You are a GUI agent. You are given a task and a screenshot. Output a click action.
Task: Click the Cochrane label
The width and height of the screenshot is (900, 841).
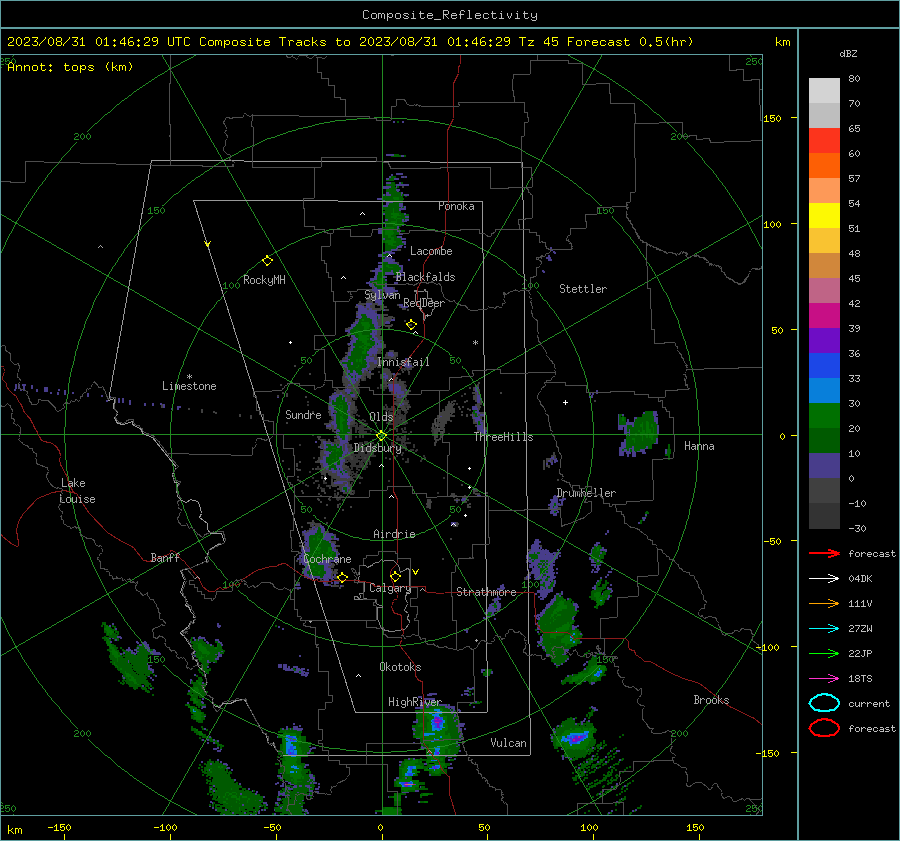point(327,559)
